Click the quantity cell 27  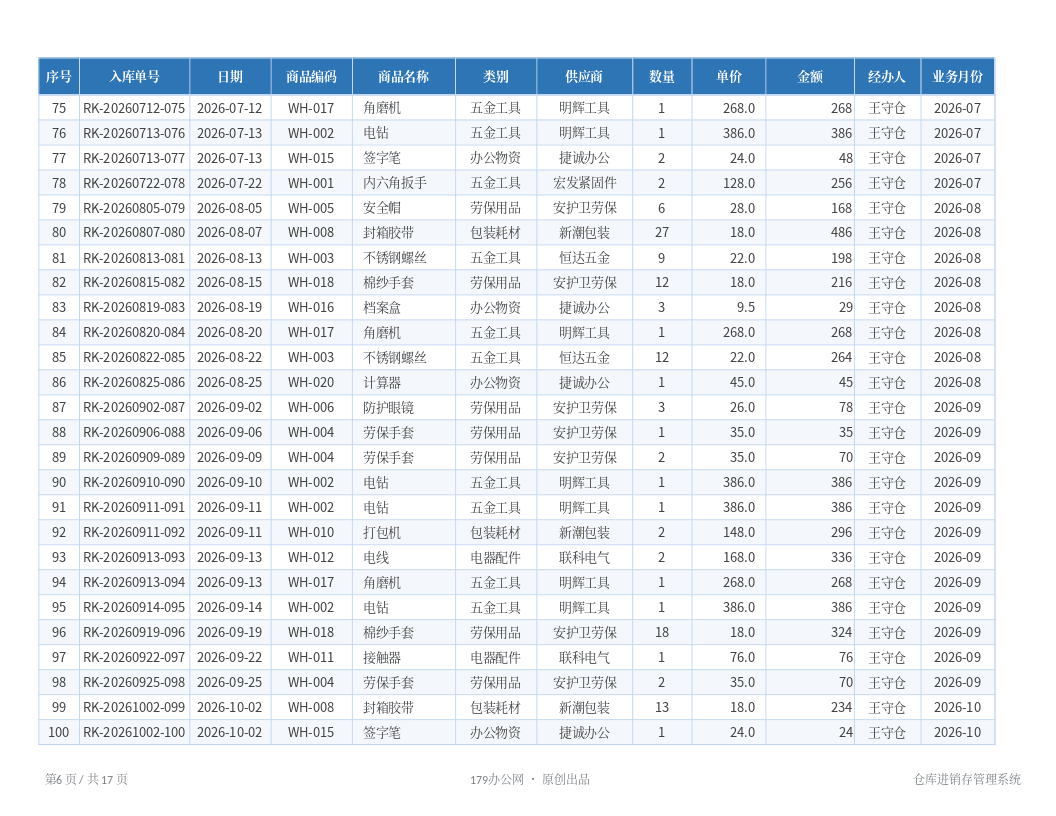click(x=662, y=233)
